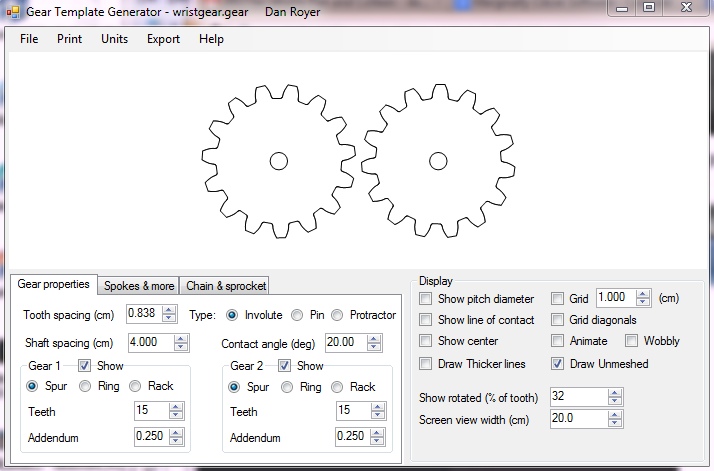Open the File menu
The image size is (714, 471).
coord(29,39)
